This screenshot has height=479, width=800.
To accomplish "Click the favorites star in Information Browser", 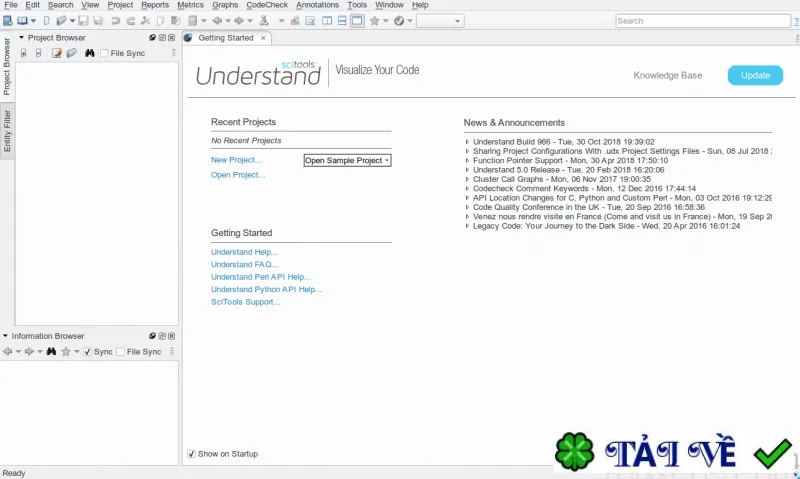I will pyautogui.click(x=66, y=351).
